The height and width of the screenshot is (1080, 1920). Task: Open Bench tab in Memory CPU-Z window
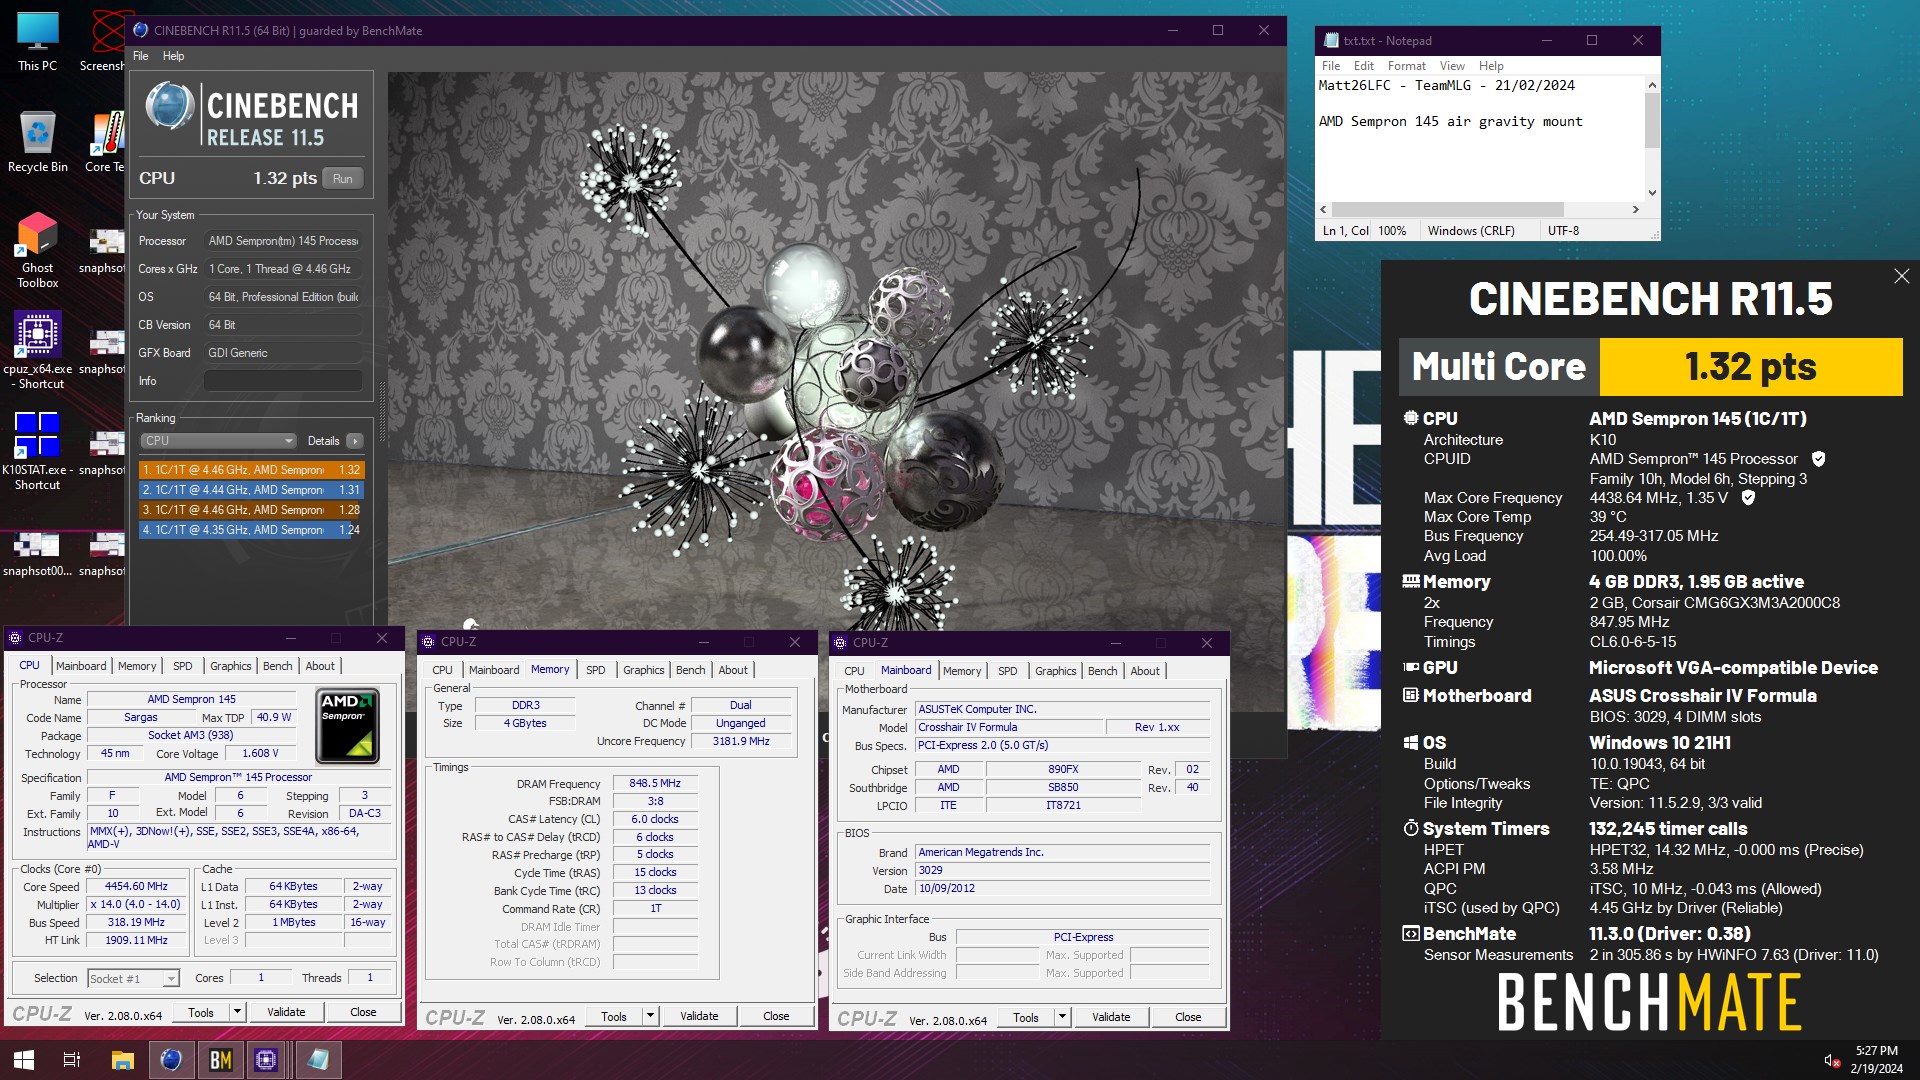(x=690, y=670)
